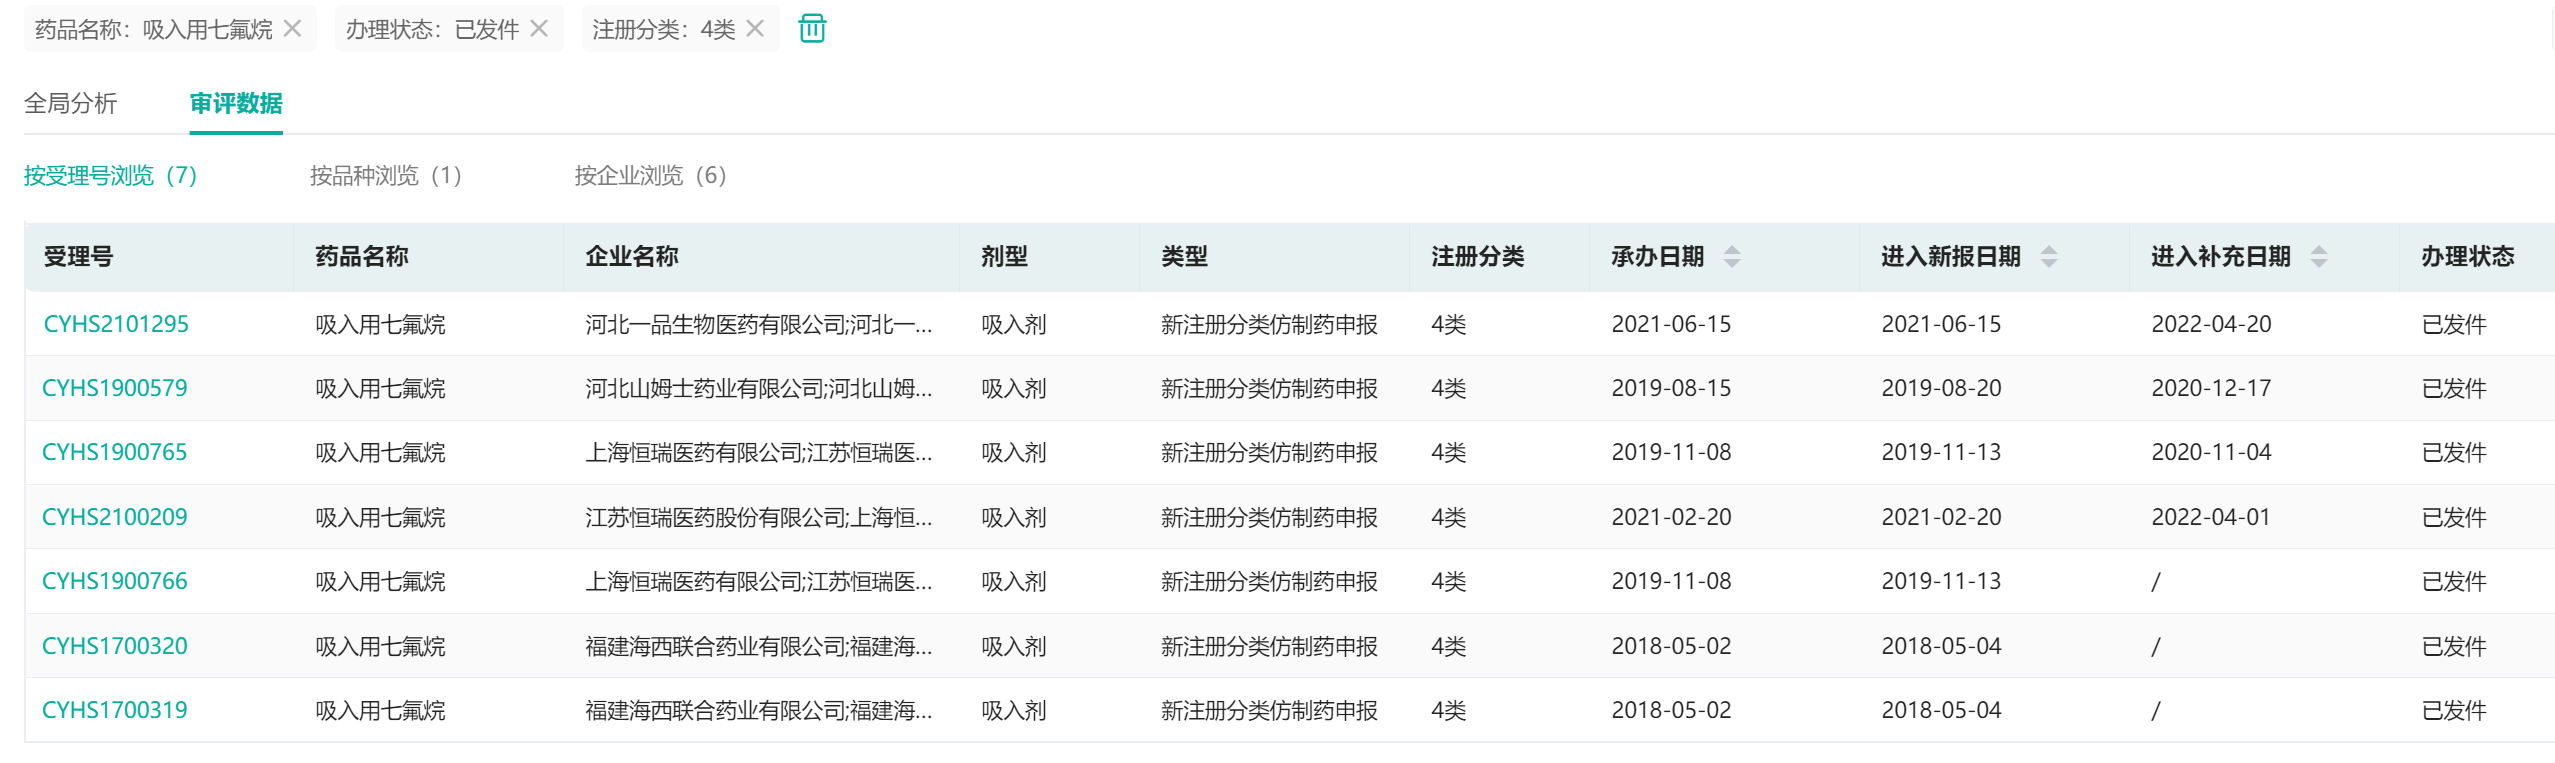
Task: Sort by 承办日期 column arrows
Action: pos(1732,257)
